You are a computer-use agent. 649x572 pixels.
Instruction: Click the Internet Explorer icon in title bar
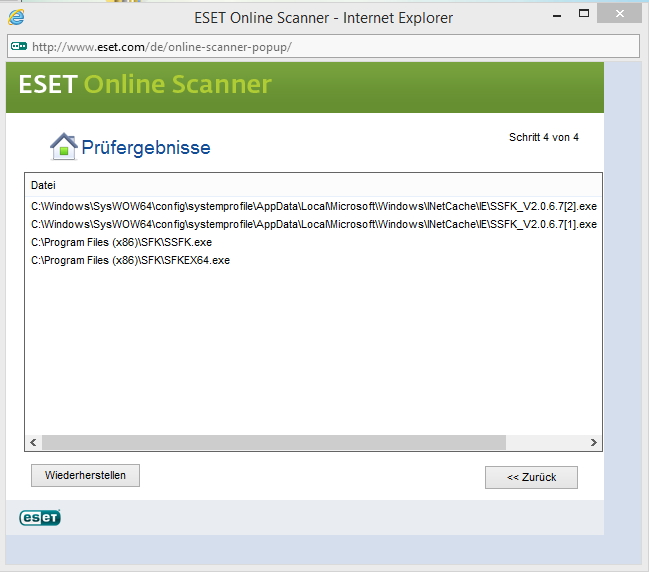16,17
